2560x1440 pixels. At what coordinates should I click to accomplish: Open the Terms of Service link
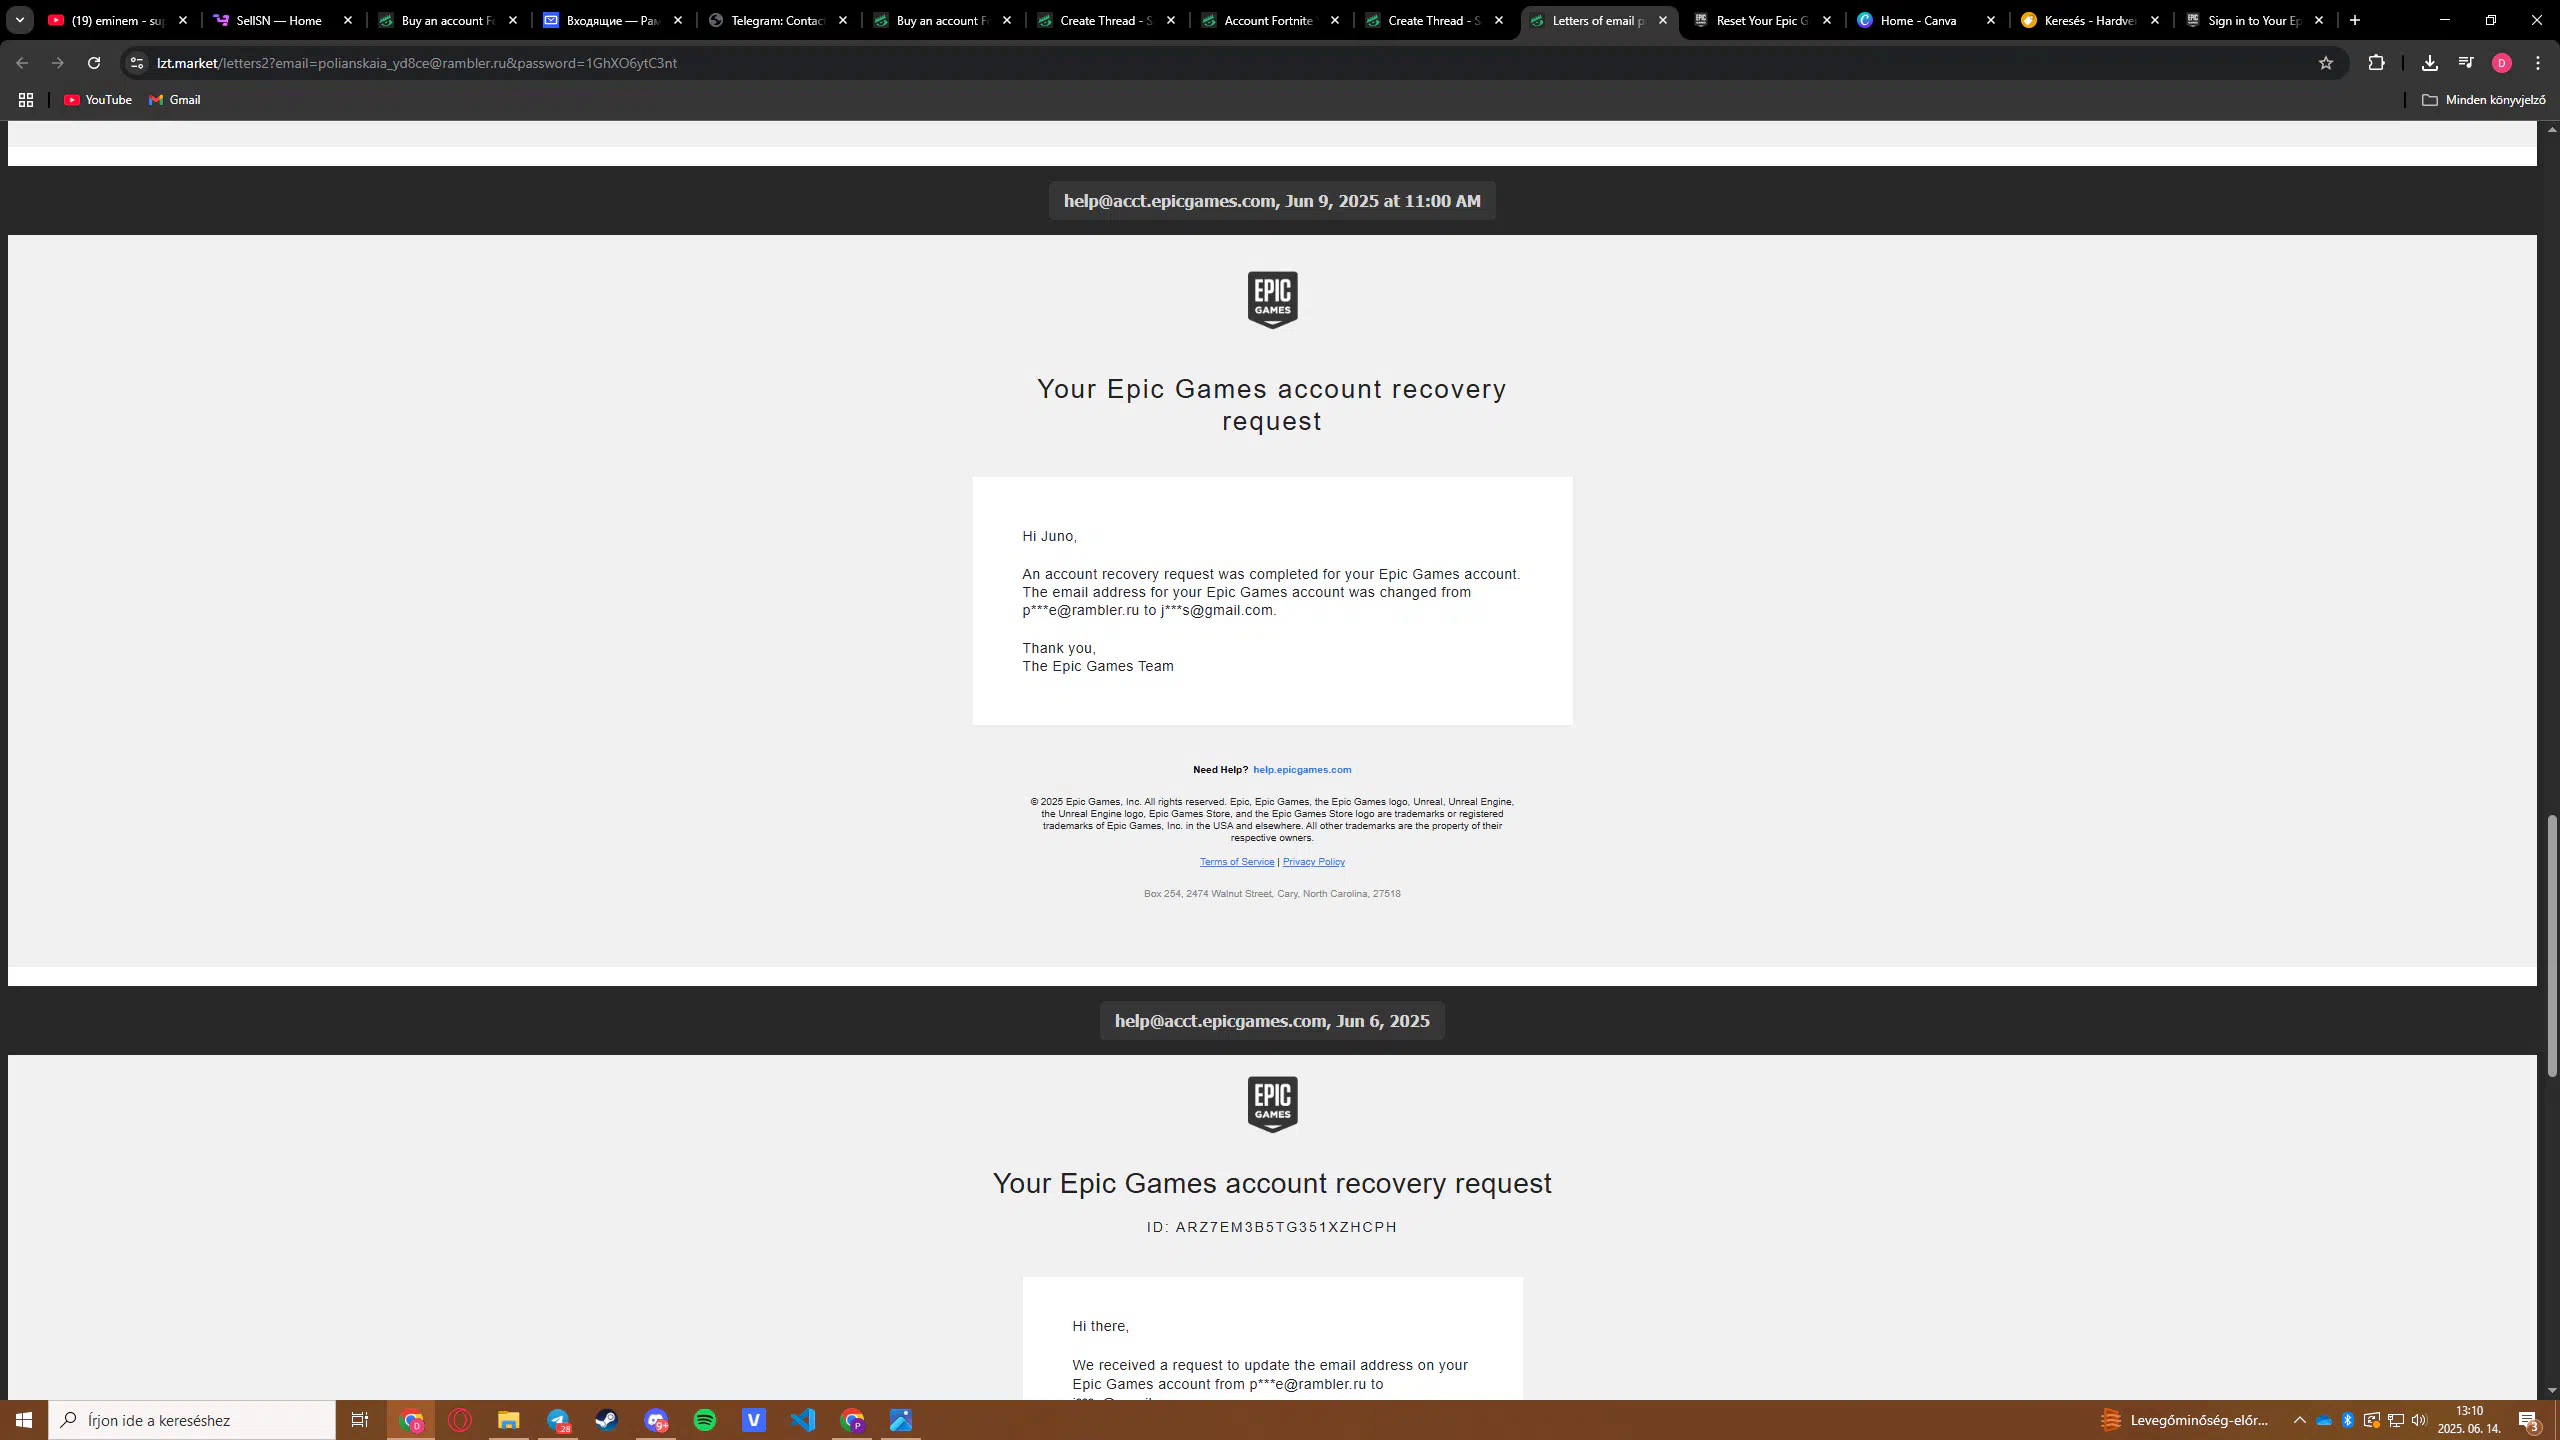point(1237,862)
